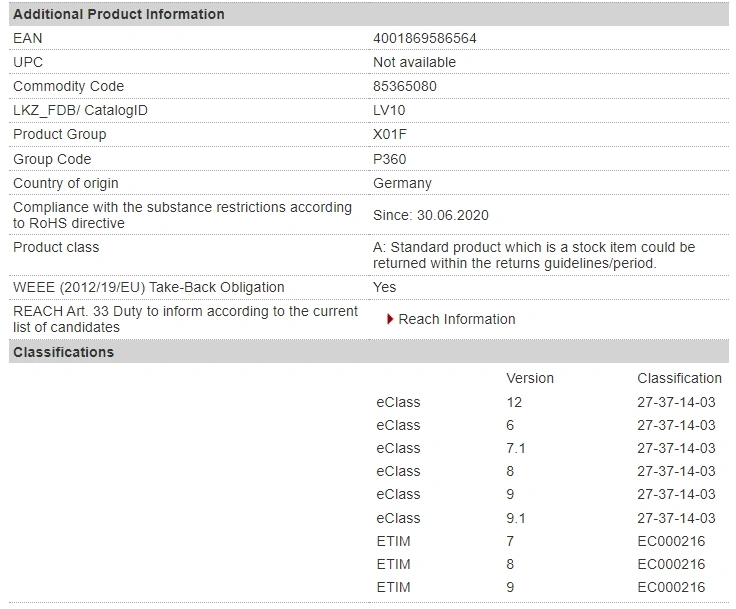Image resolution: width=736 pixels, height=609 pixels.
Task: Click the Country of origin value Germany
Action: (402, 184)
